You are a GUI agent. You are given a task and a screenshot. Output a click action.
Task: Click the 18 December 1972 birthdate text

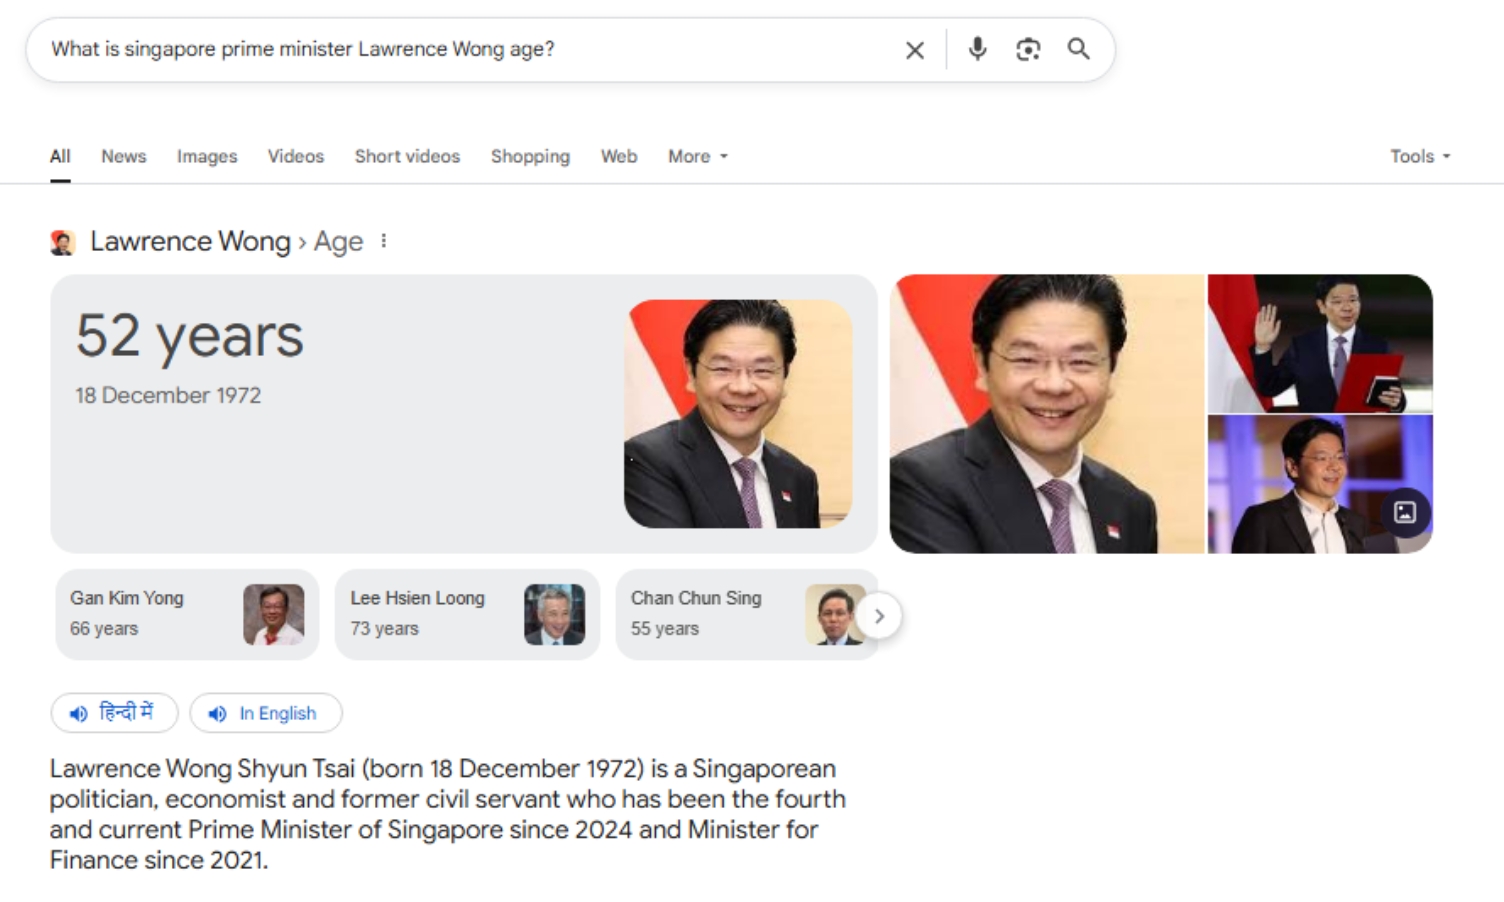(x=168, y=395)
